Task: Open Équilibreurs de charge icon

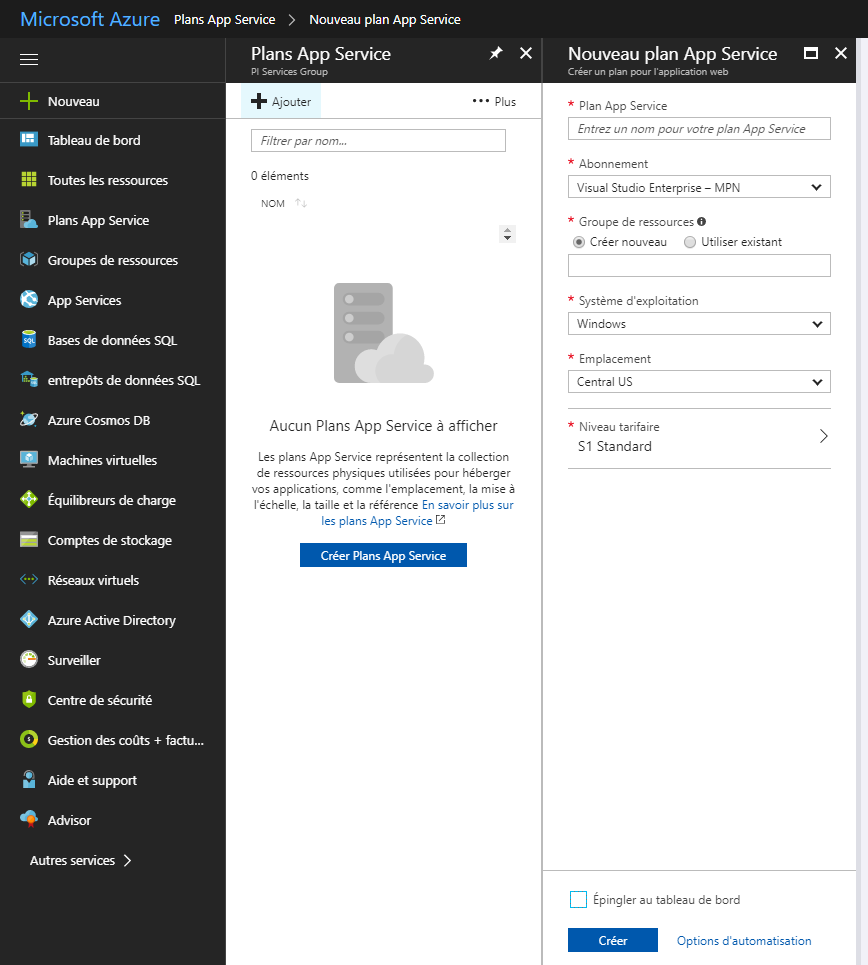Action: click(29, 500)
